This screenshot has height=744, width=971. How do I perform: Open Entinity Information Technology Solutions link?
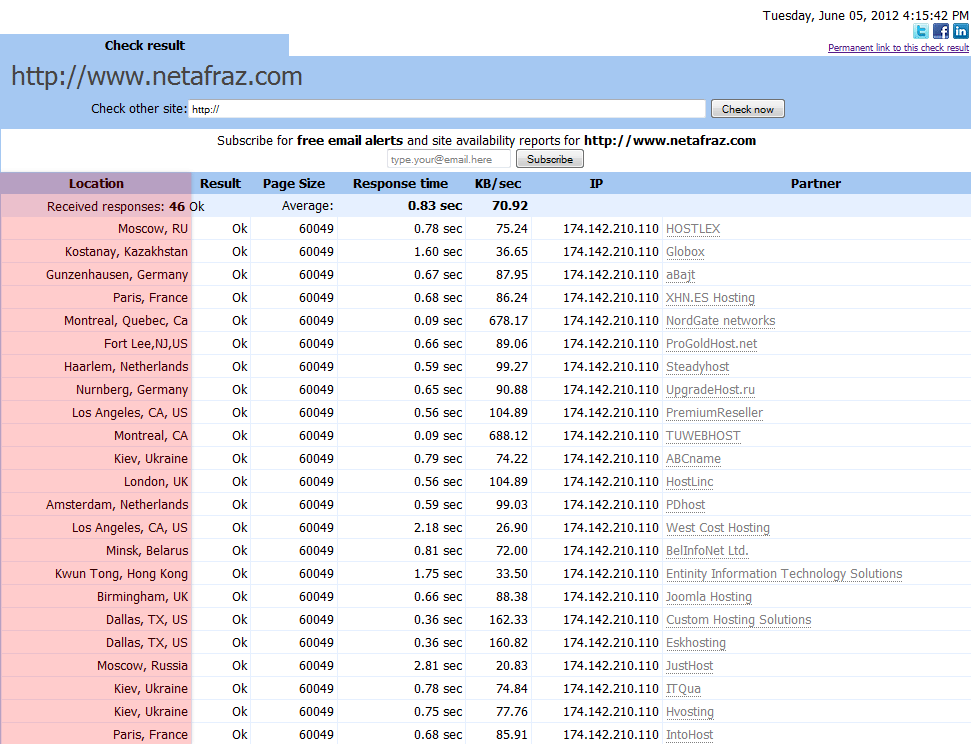pos(784,574)
